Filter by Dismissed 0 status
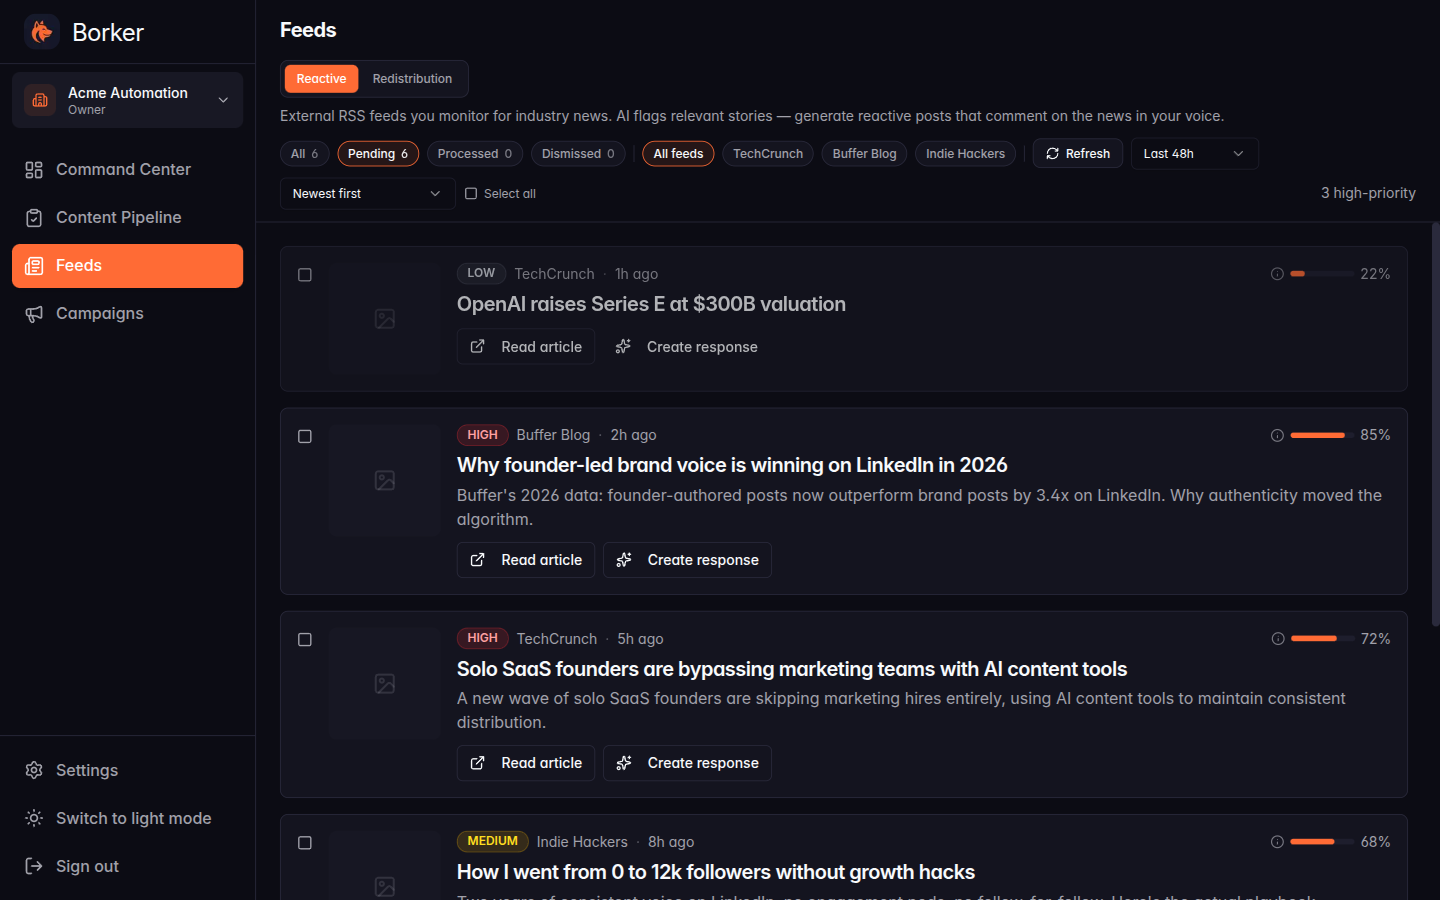This screenshot has width=1440, height=900. tap(578, 154)
